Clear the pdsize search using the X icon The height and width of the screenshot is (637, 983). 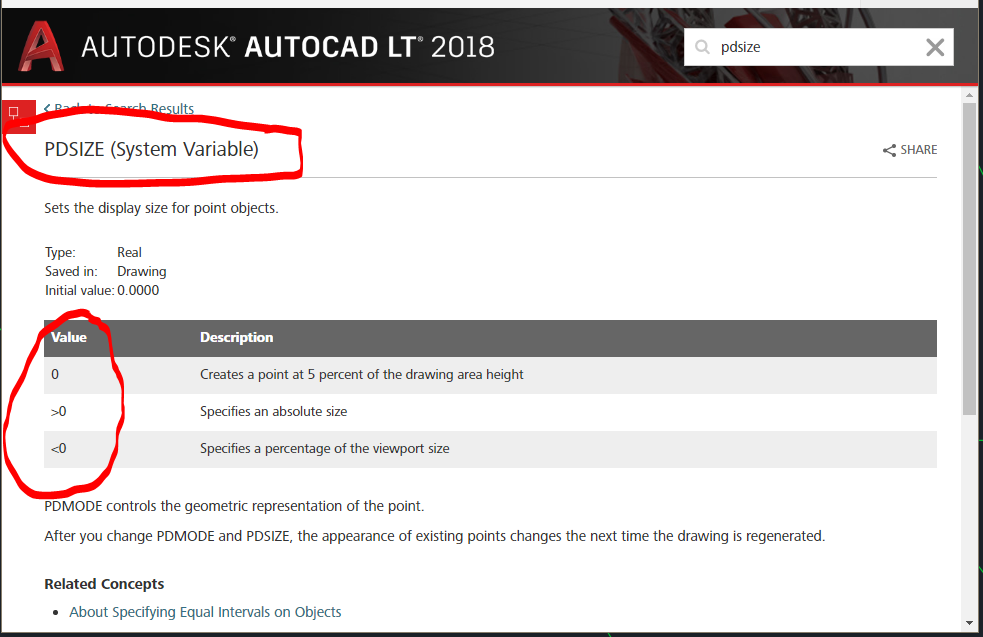pos(935,46)
